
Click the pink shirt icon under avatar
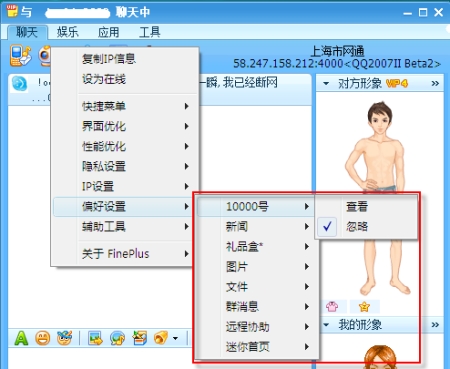click(x=332, y=306)
